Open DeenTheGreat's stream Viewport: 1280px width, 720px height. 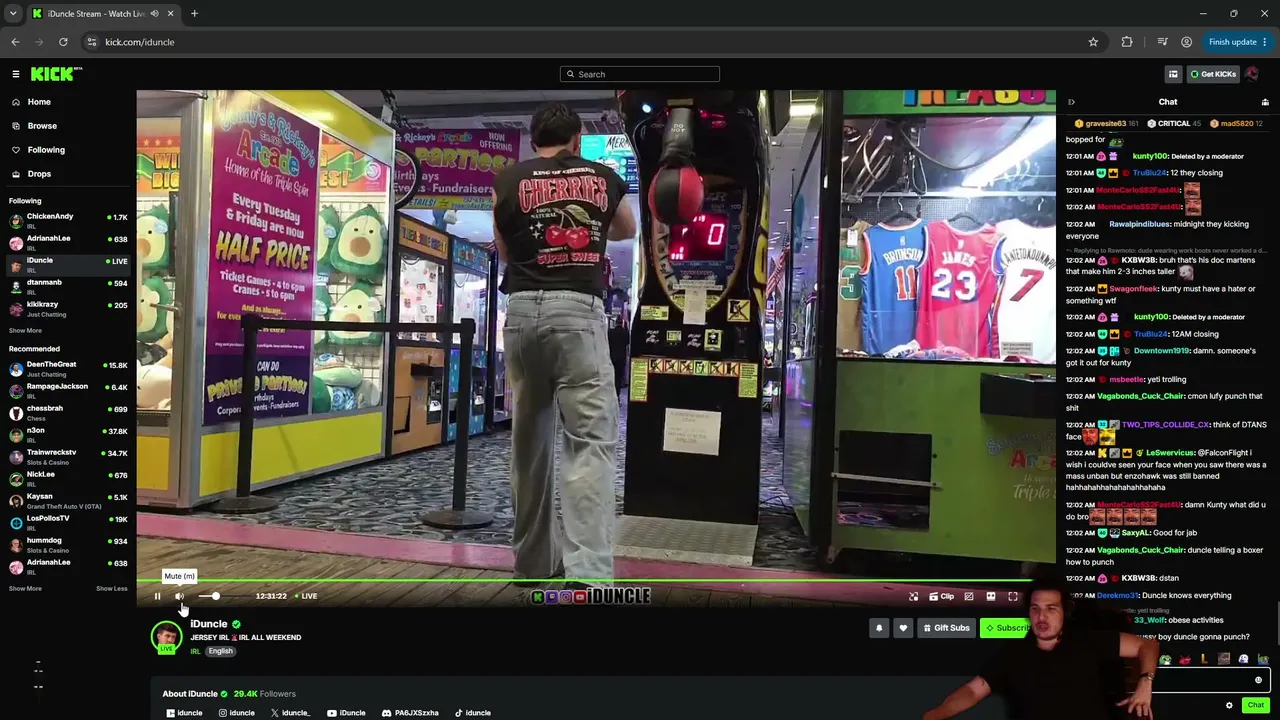point(68,368)
